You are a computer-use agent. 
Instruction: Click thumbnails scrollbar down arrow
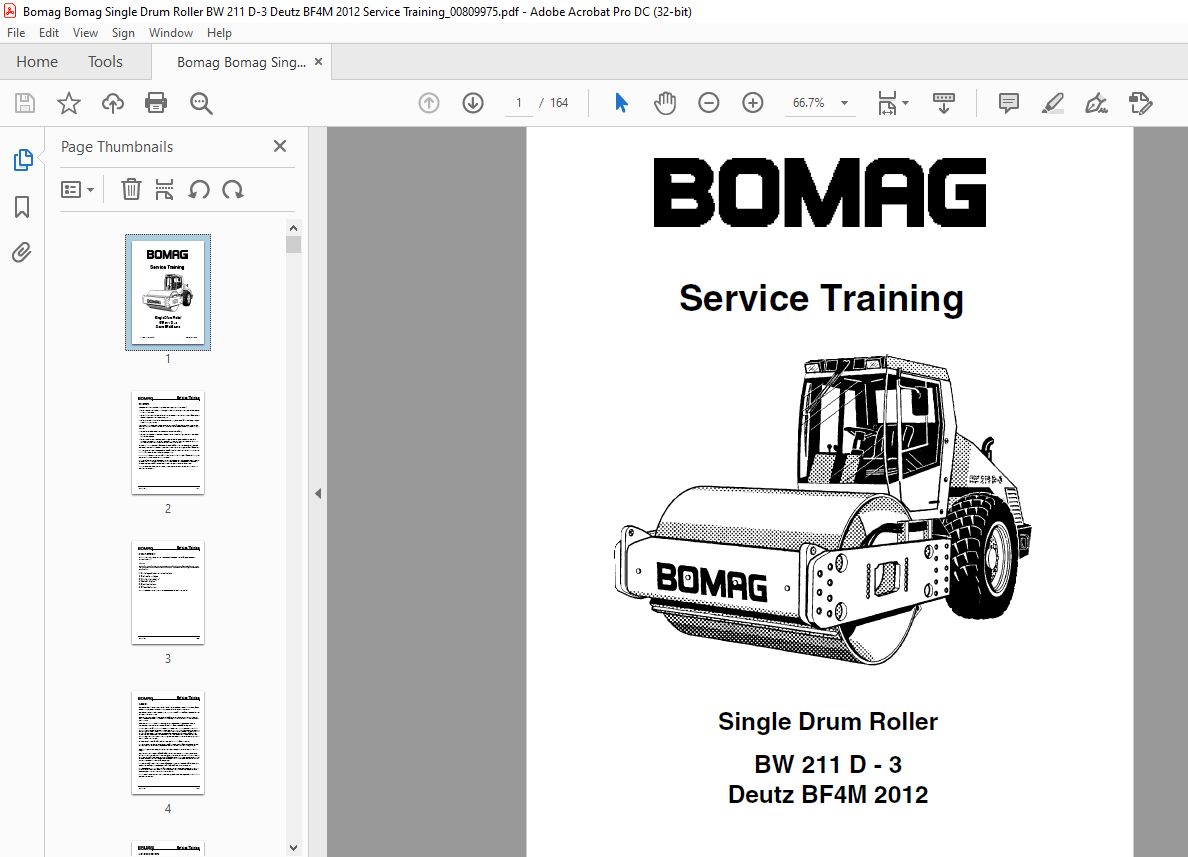click(293, 848)
